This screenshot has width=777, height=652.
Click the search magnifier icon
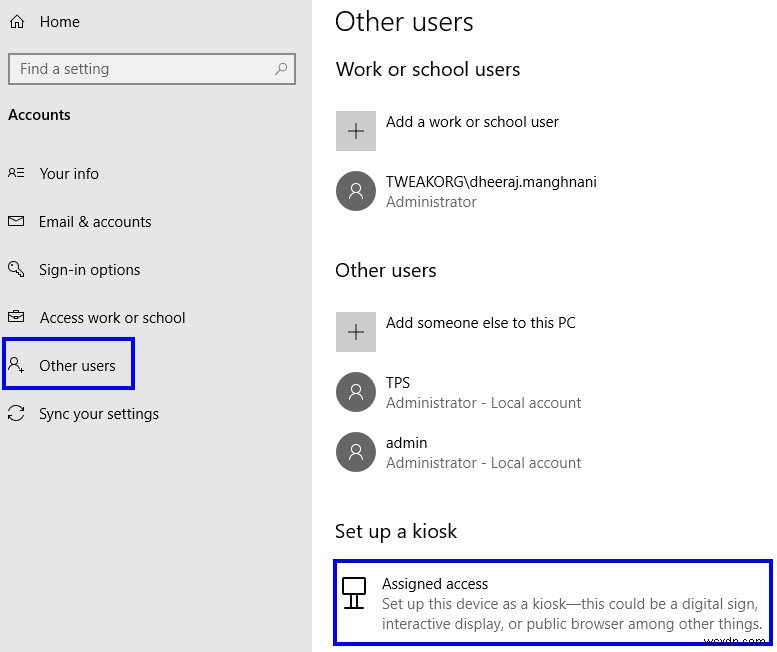click(x=281, y=69)
